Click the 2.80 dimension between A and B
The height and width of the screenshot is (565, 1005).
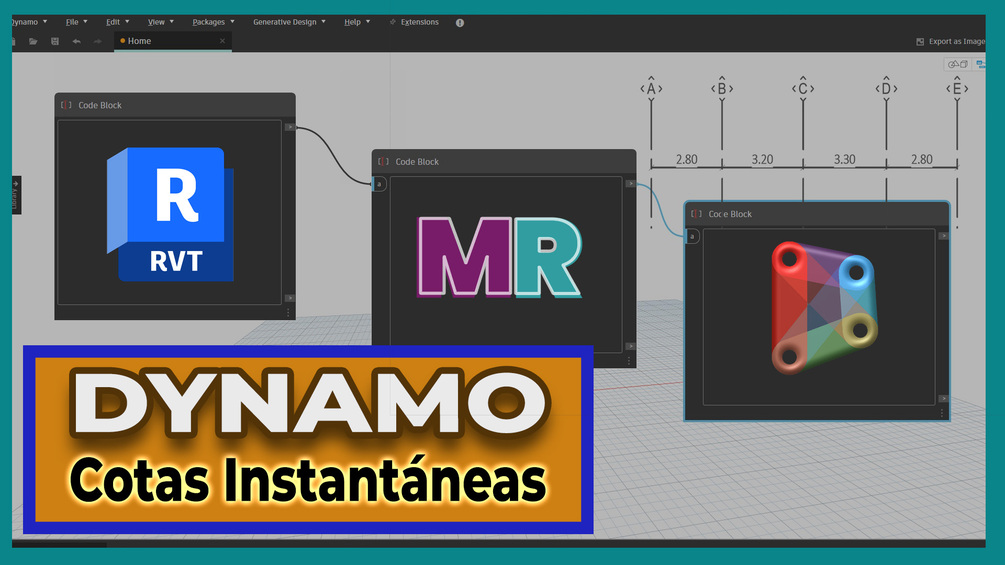(686, 159)
